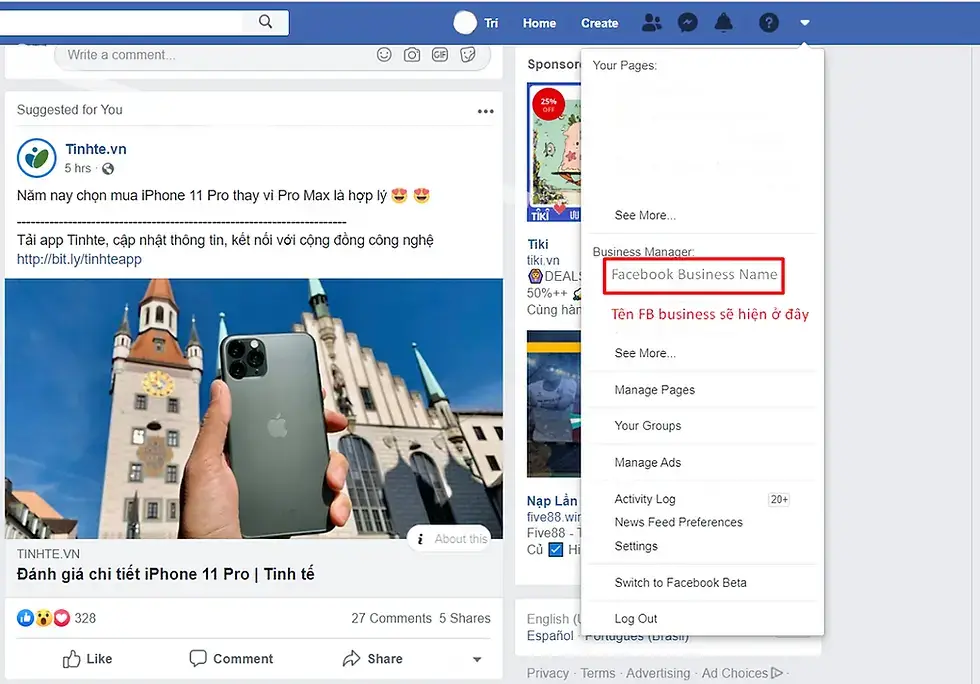The width and height of the screenshot is (980, 684).
Task: Click the public globe icon by 5 hrs
Action: [x=108, y=169]
